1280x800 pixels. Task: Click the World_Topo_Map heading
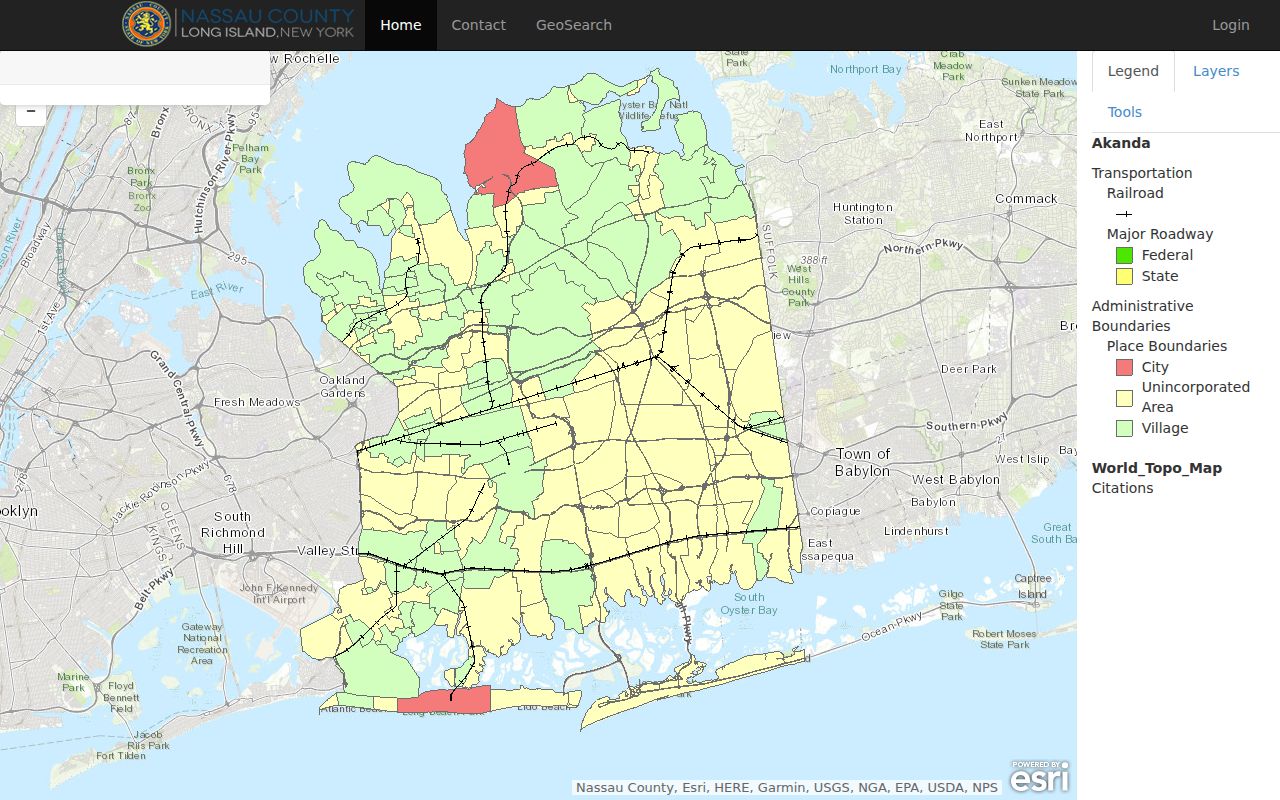click(x=1157, y=468)
